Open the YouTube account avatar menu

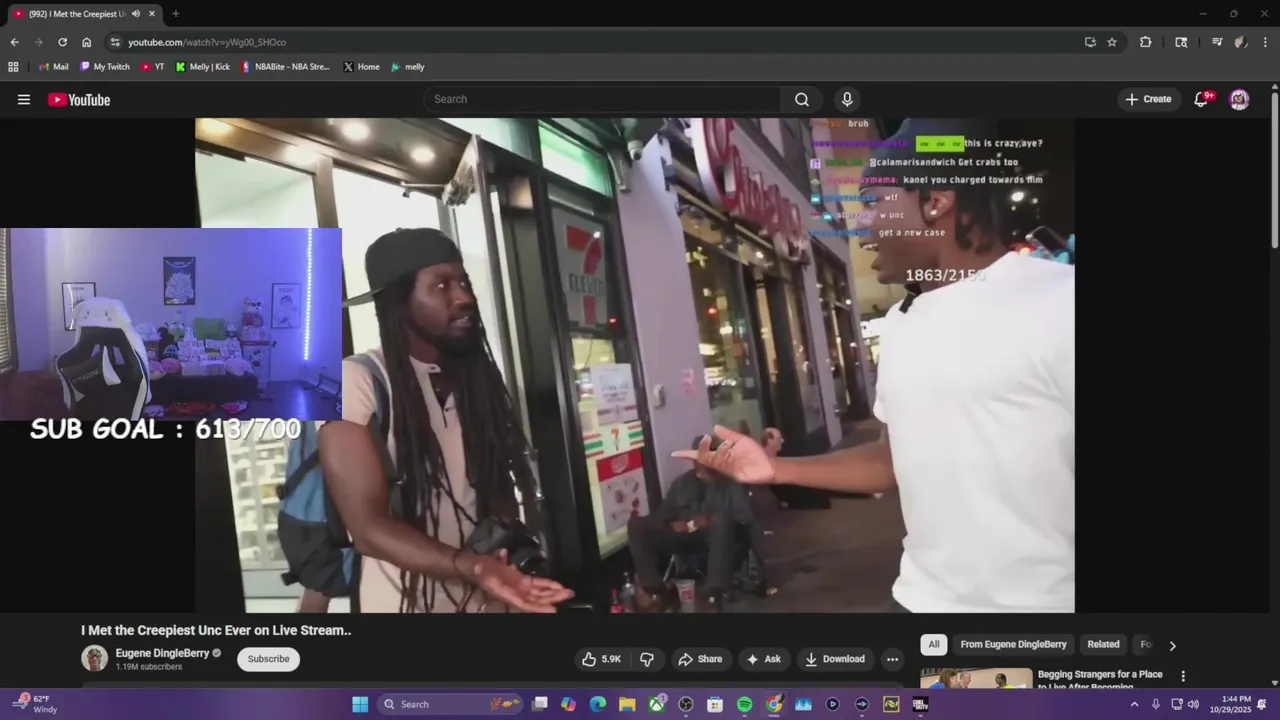click(x=1239, y=99)
